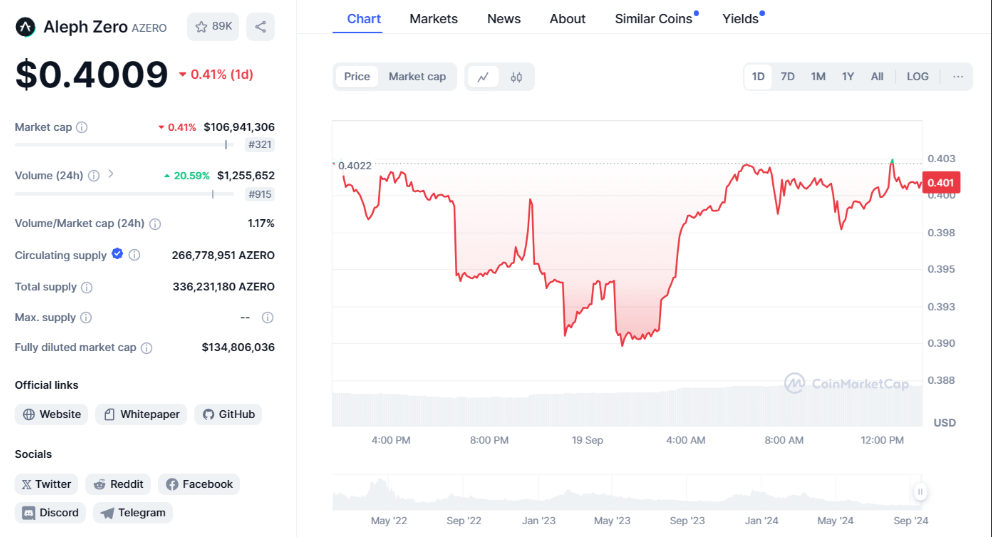Switch to the Chart tab
This screenshot has width=992, height=537.
[364, 19]
